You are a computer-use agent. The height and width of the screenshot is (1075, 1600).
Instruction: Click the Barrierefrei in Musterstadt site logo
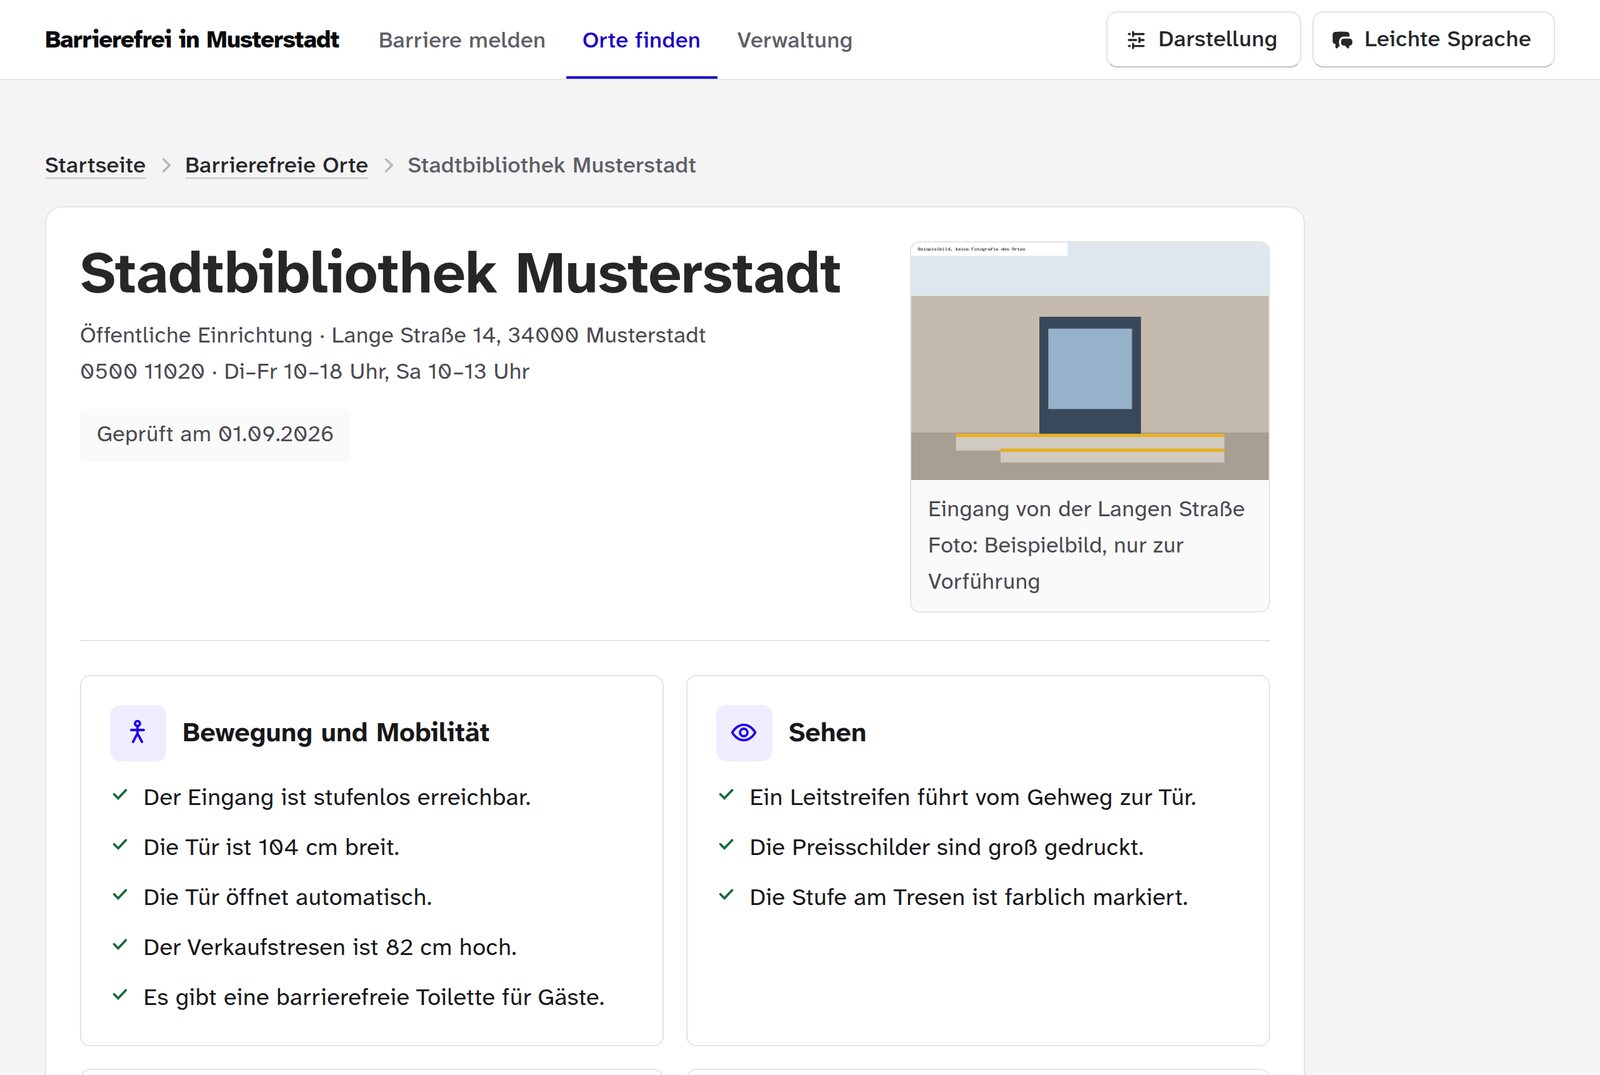point(192,40)
